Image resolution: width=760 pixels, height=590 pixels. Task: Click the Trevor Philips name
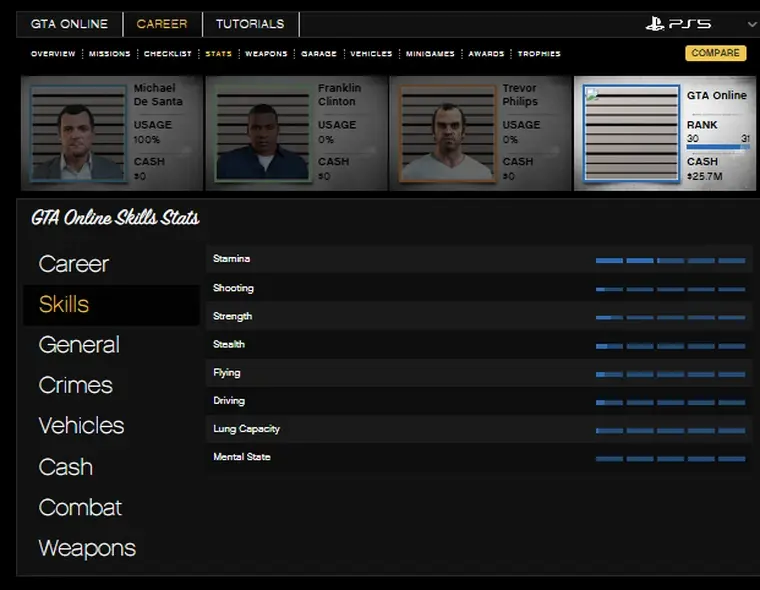click(520, 95)
